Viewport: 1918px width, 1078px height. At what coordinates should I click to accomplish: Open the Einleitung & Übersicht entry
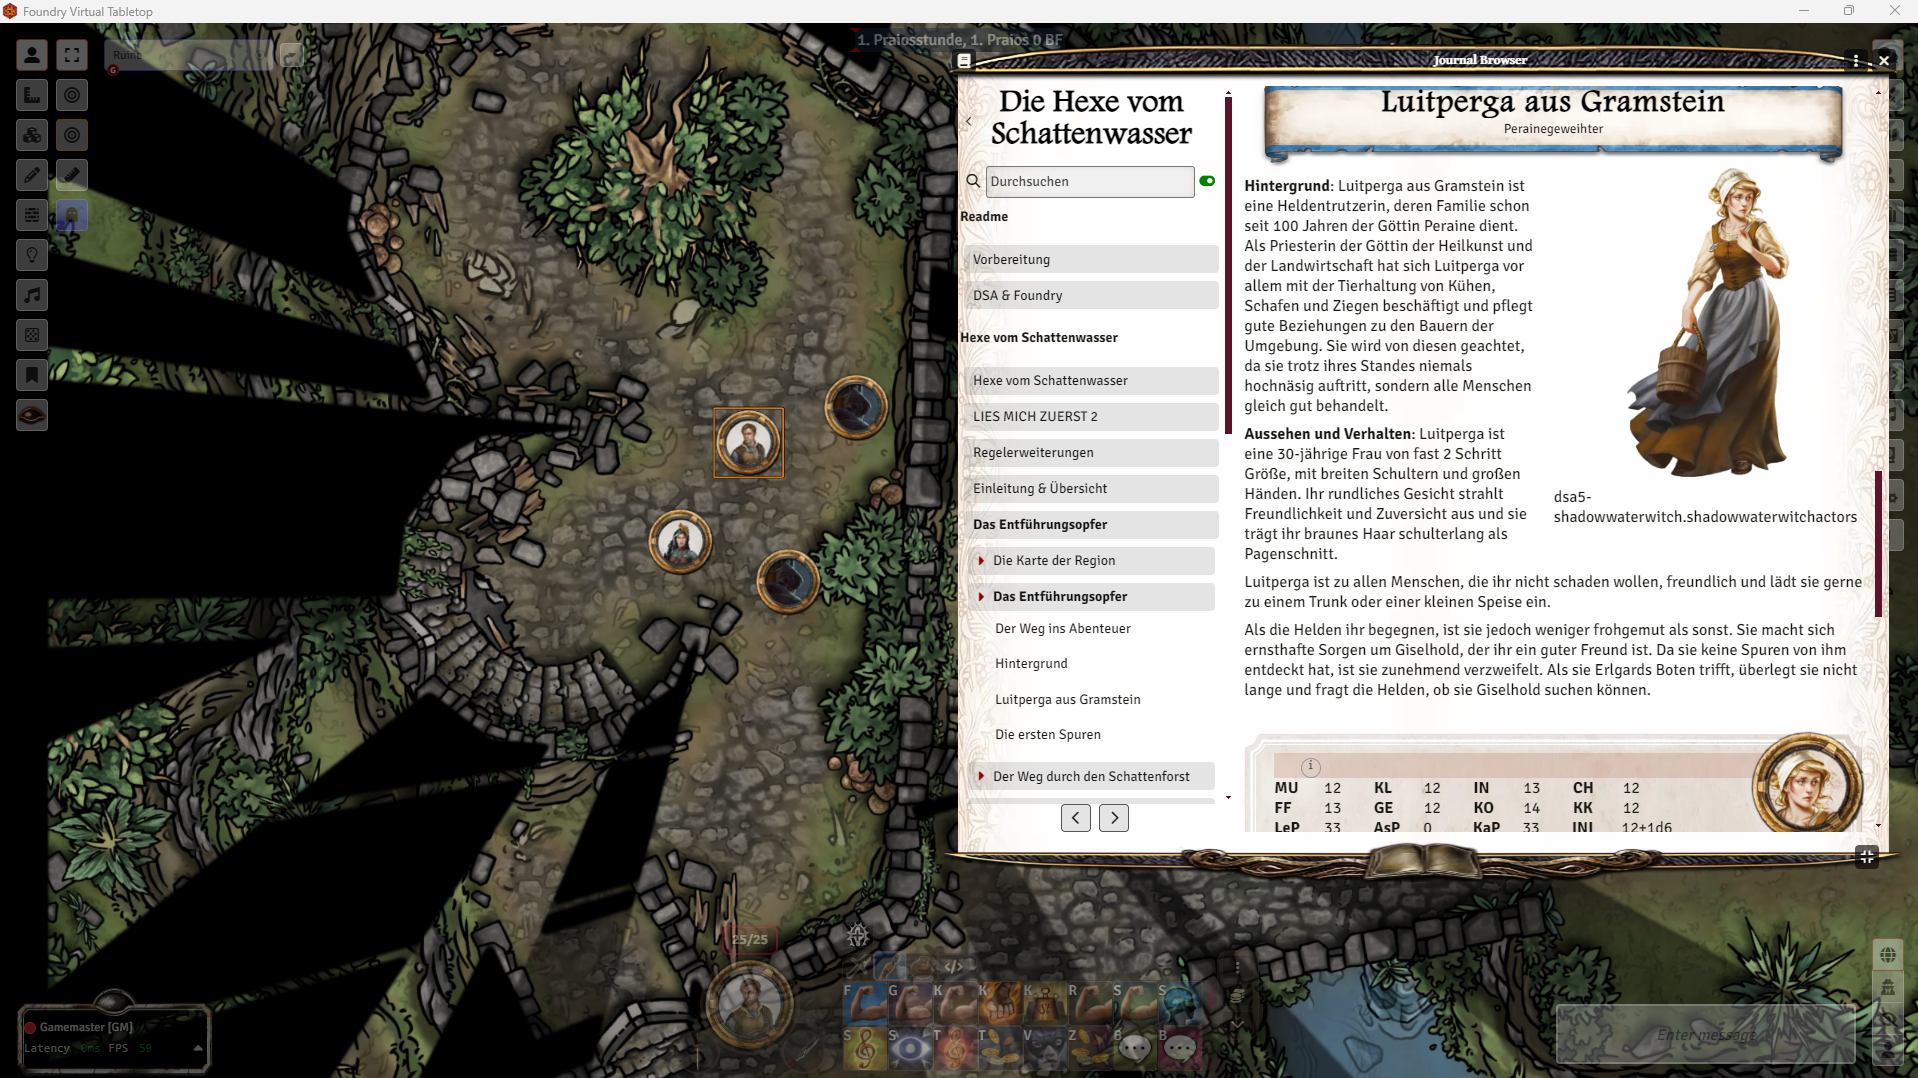(x=1089, y=488)
